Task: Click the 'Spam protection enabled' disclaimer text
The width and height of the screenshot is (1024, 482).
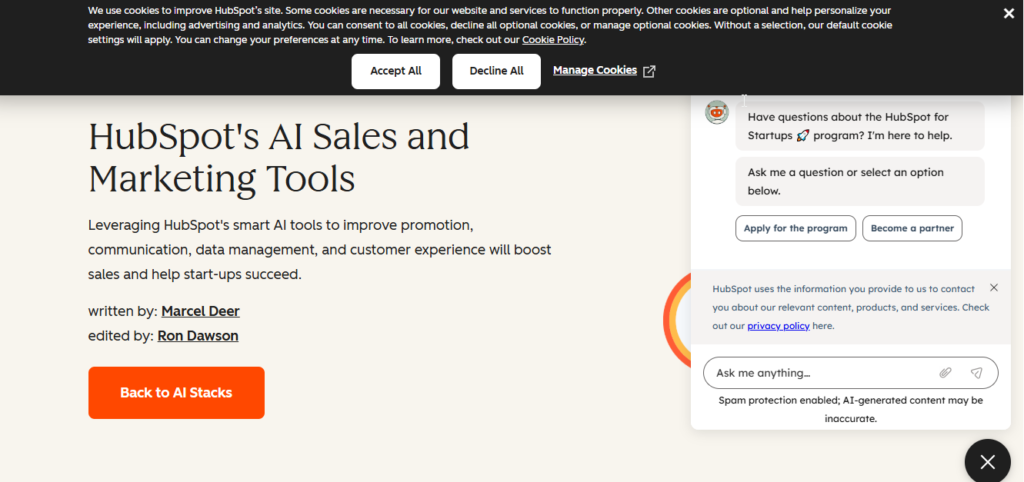Action: tap(850, 409)
